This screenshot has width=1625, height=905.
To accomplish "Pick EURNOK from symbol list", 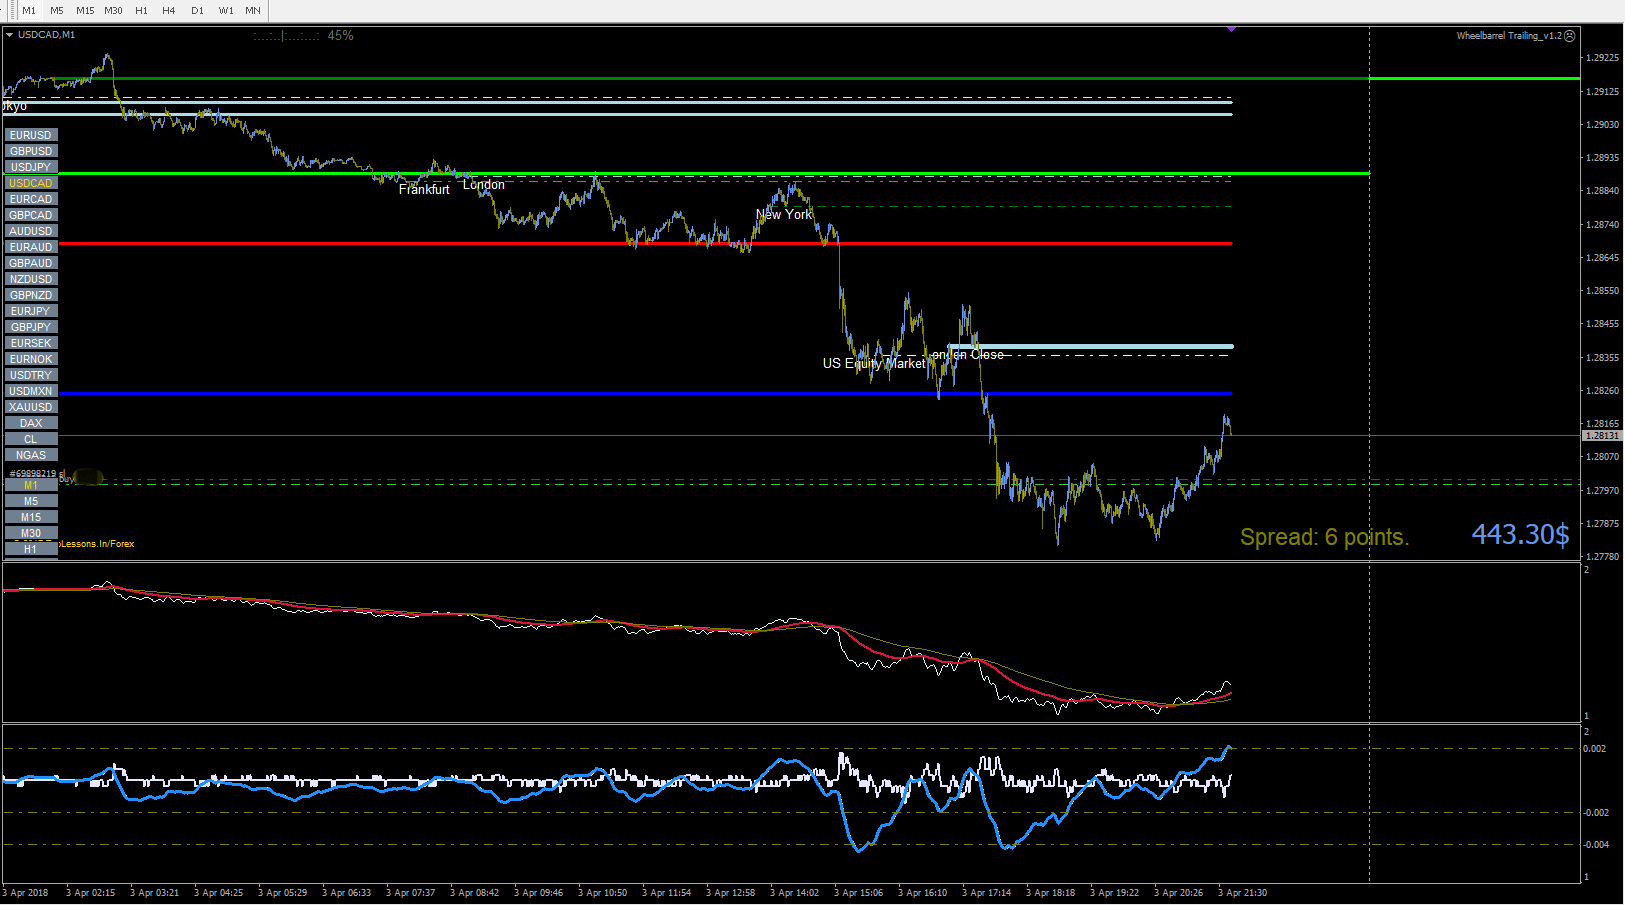I will pos(31,359).
